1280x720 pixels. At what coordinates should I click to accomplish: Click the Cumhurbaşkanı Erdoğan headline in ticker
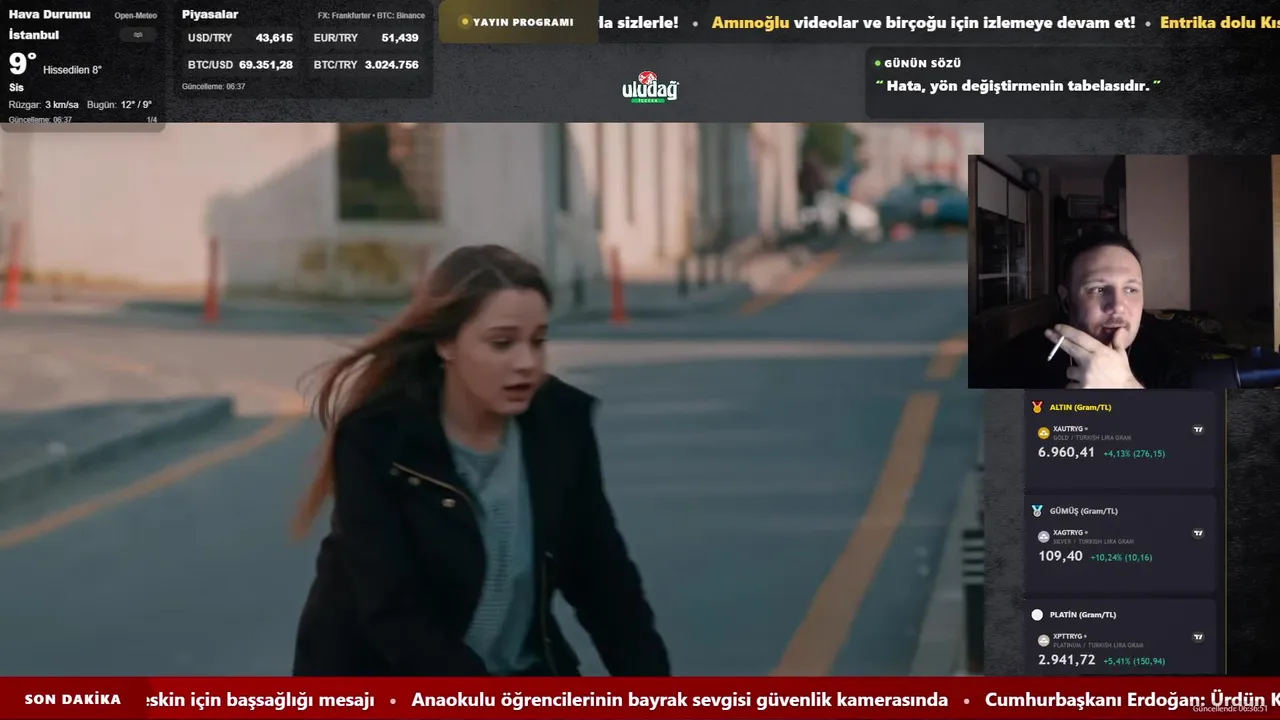(x=1132, y=700)
